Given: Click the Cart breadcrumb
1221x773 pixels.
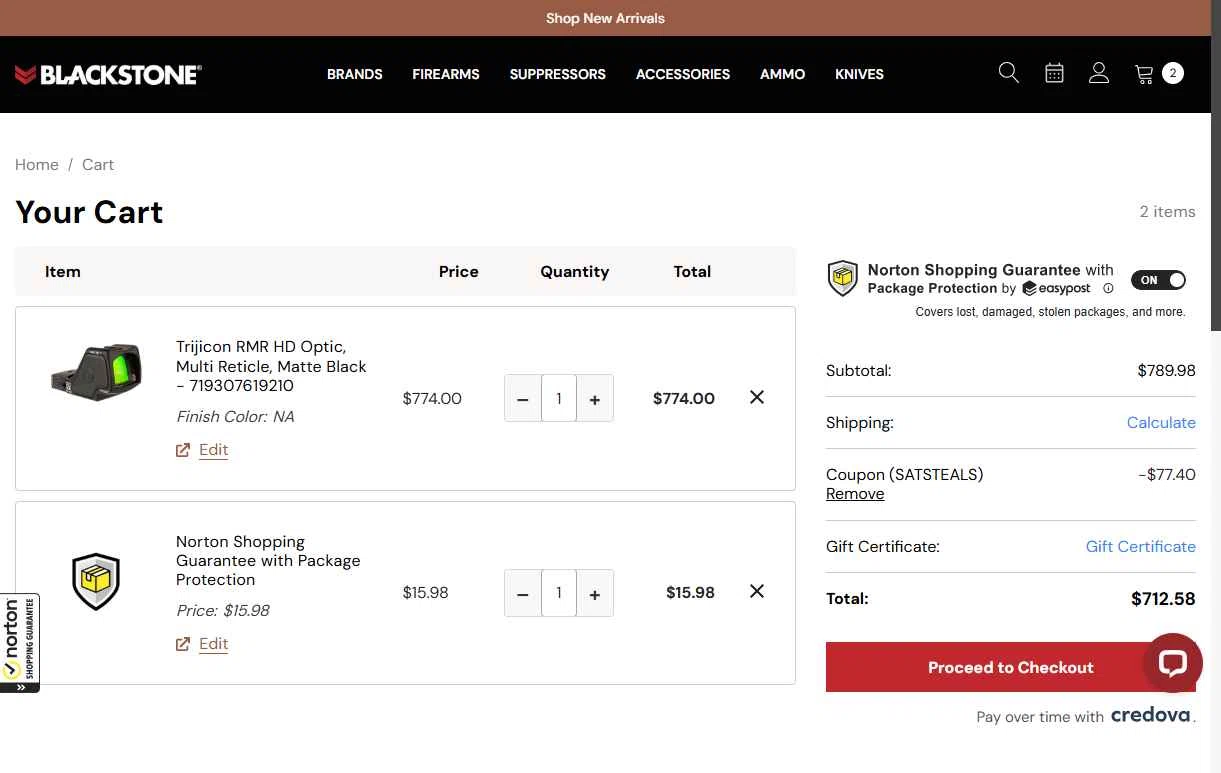Looking at the screenshot, I should click(98, 164).
